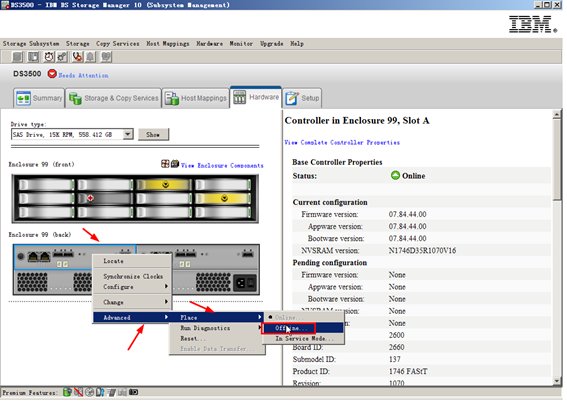Click the premium feature icon with blue arrow

pyautogui.click(x=100, y=392)
